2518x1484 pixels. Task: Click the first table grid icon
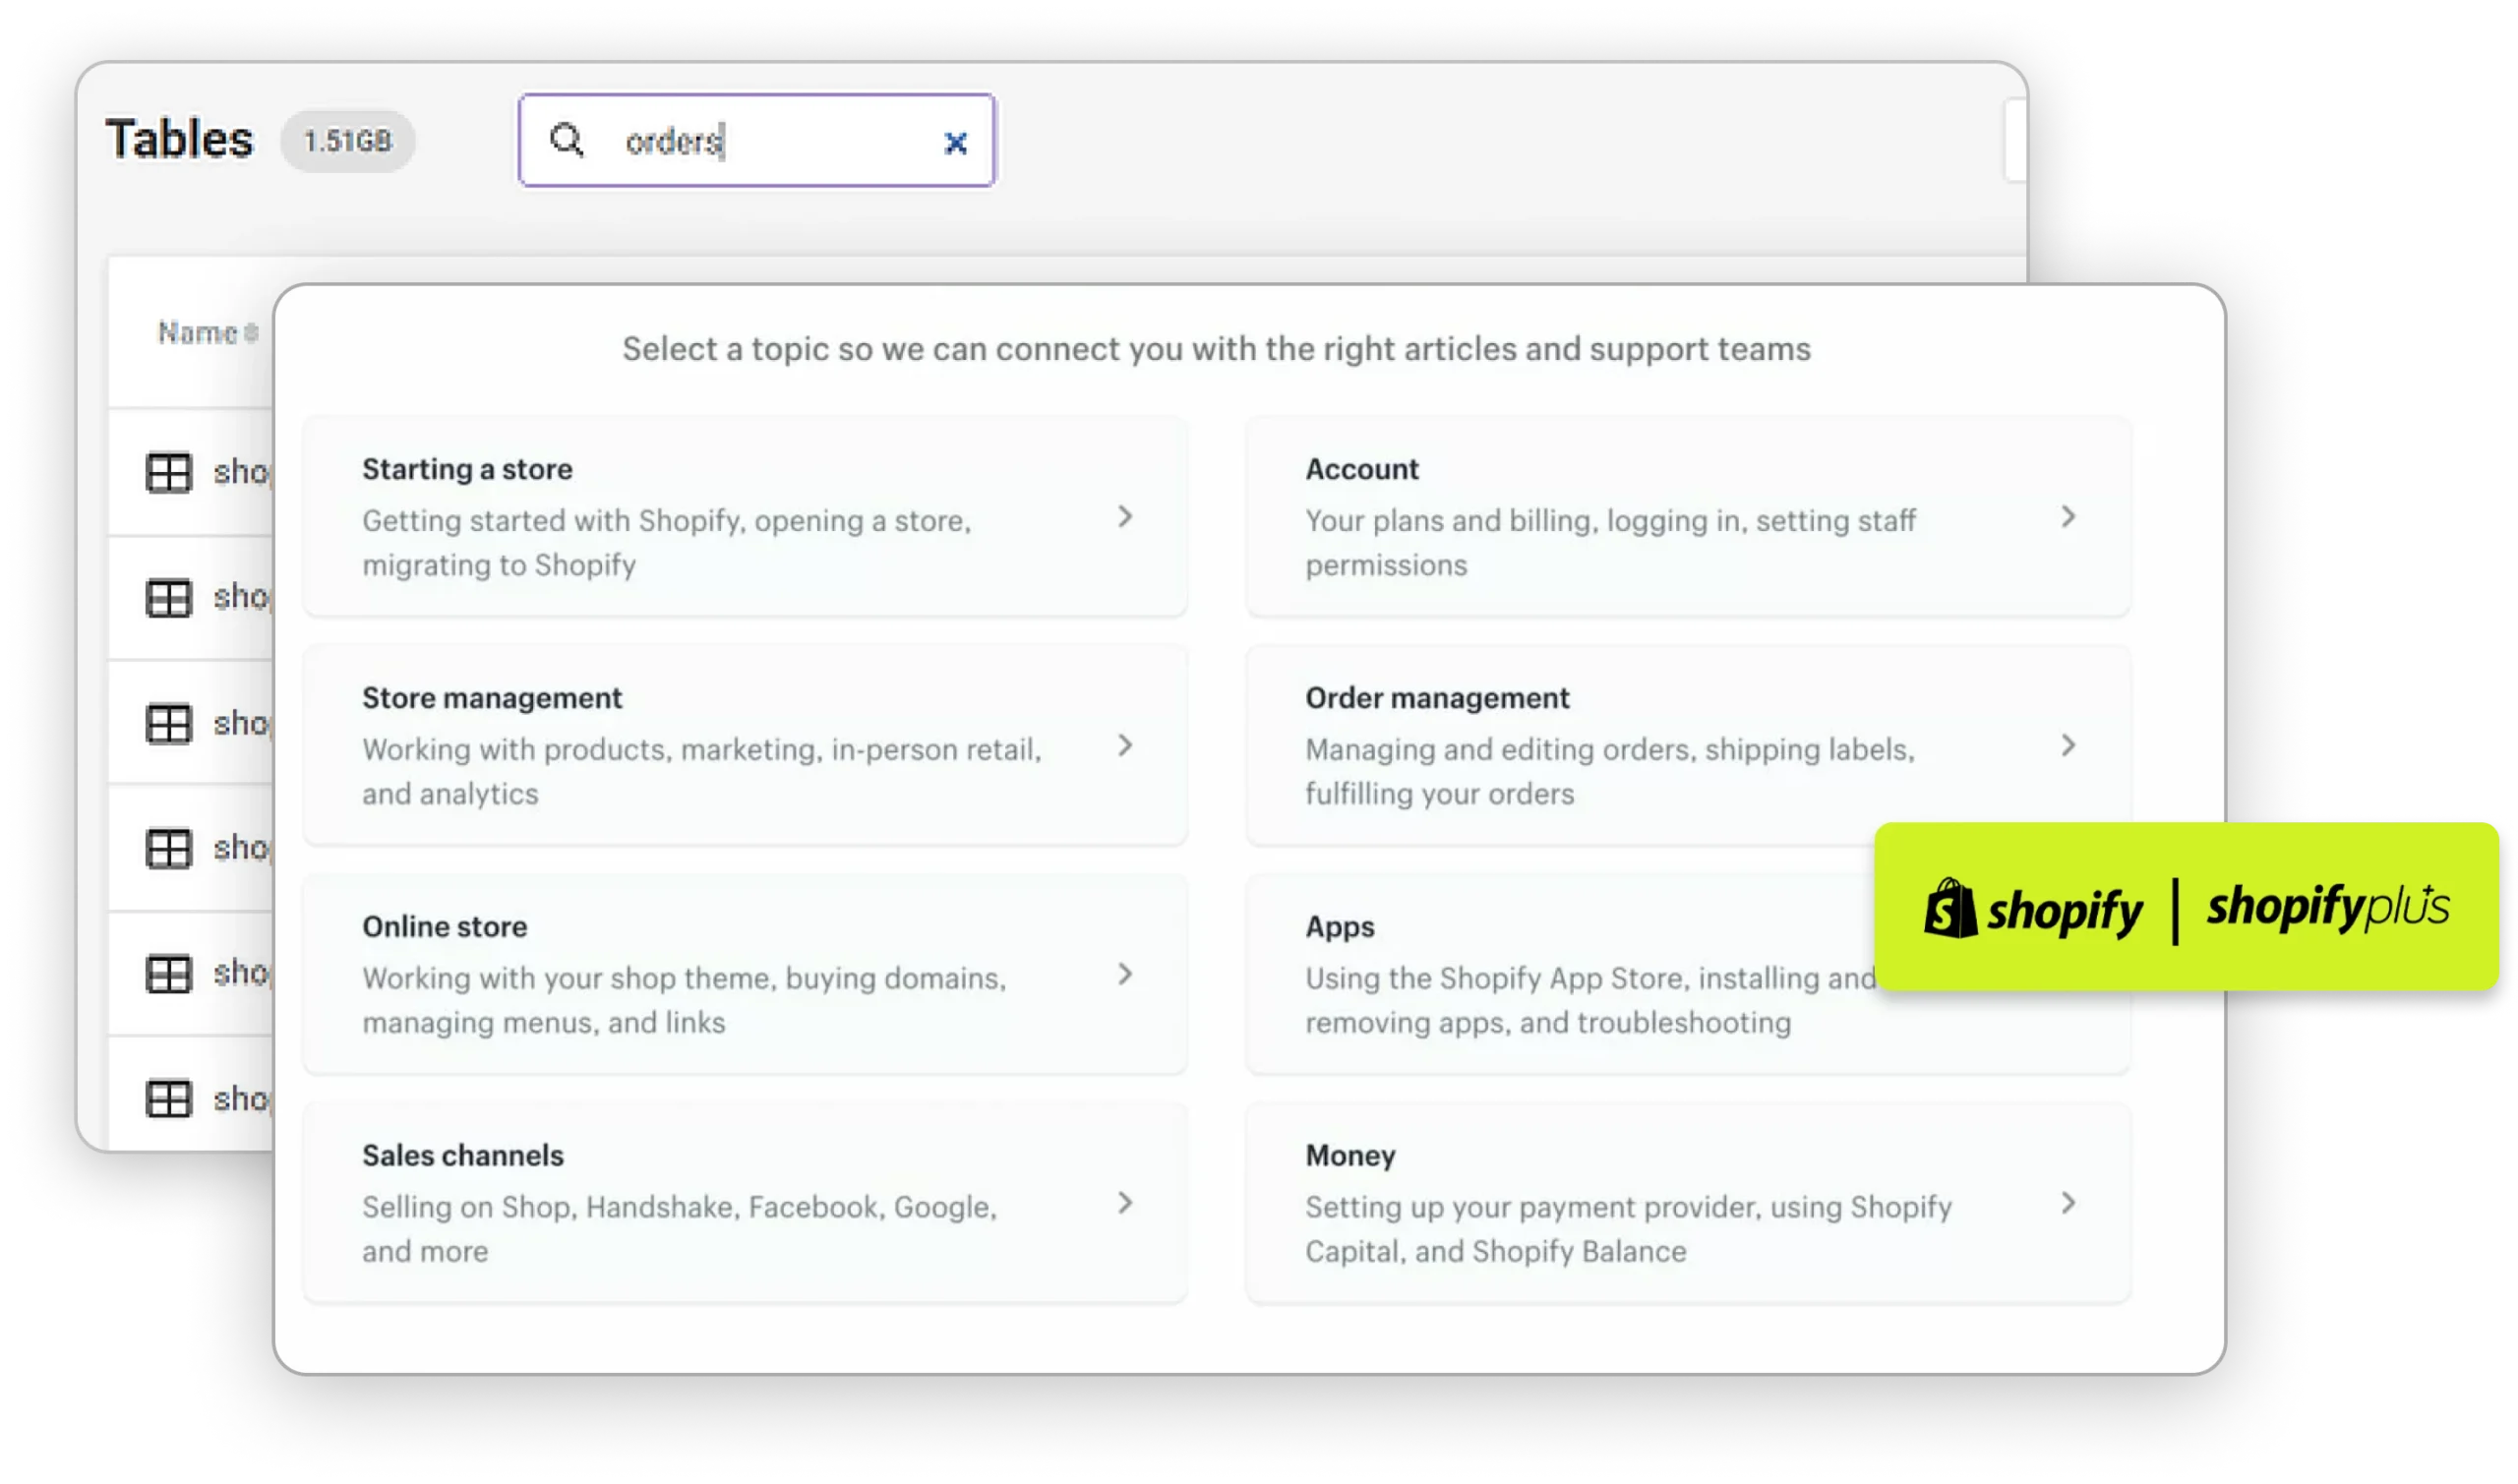click(x=168, y=472)
